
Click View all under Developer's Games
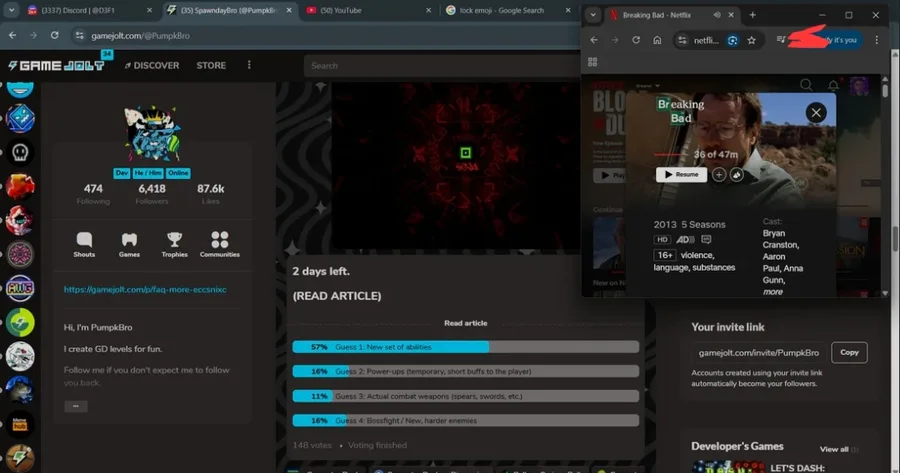[834, 449]
